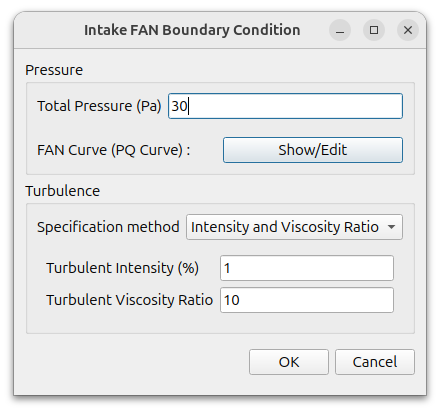Click the Turbulent Intensity (%) label
Image resolution: width=440 pixels, height=412 pixels.
122,268
